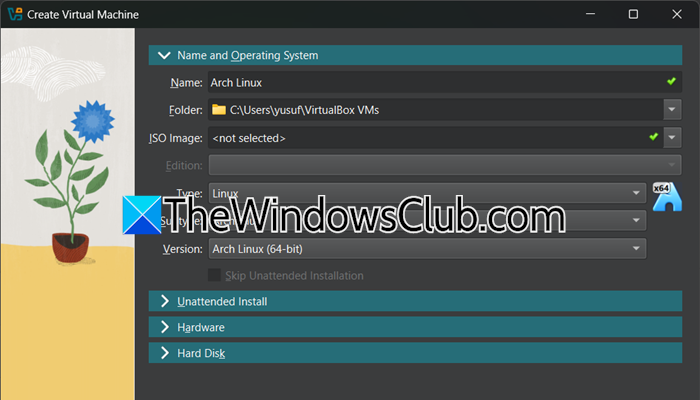Click the ISO Image field showing not selected
This screenshot has width=700, height=400.
click(x=436, y=138)
